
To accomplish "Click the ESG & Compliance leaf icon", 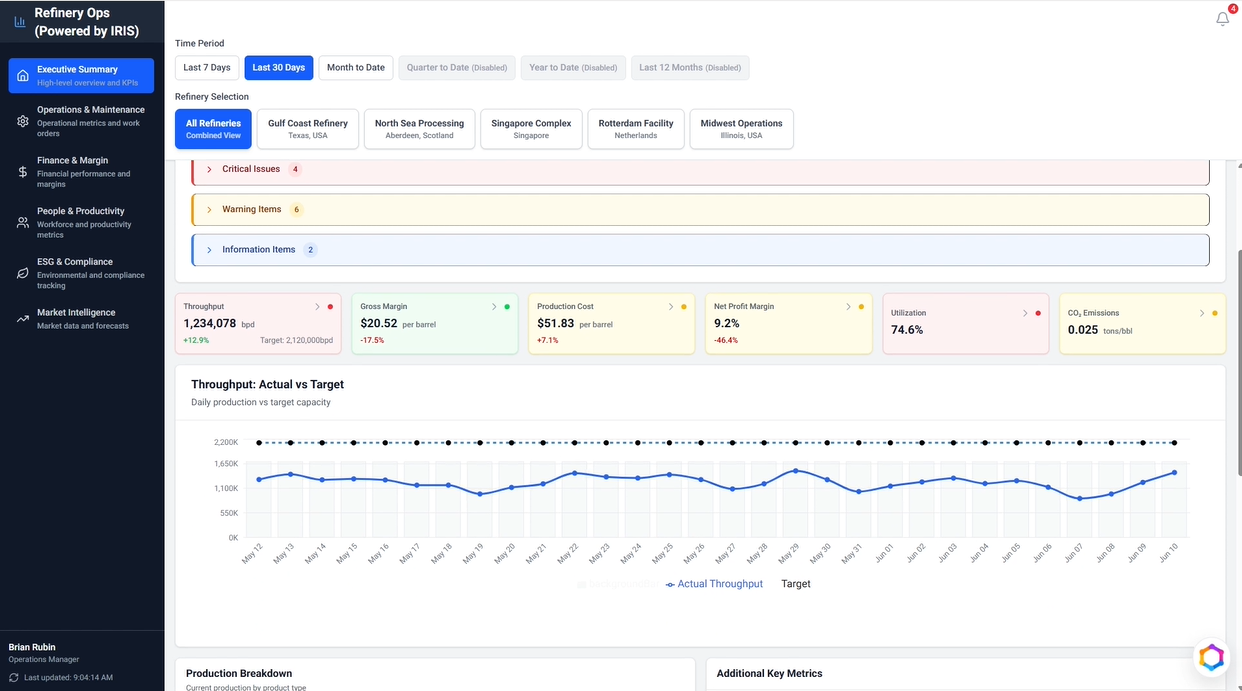I will [23, 273].
